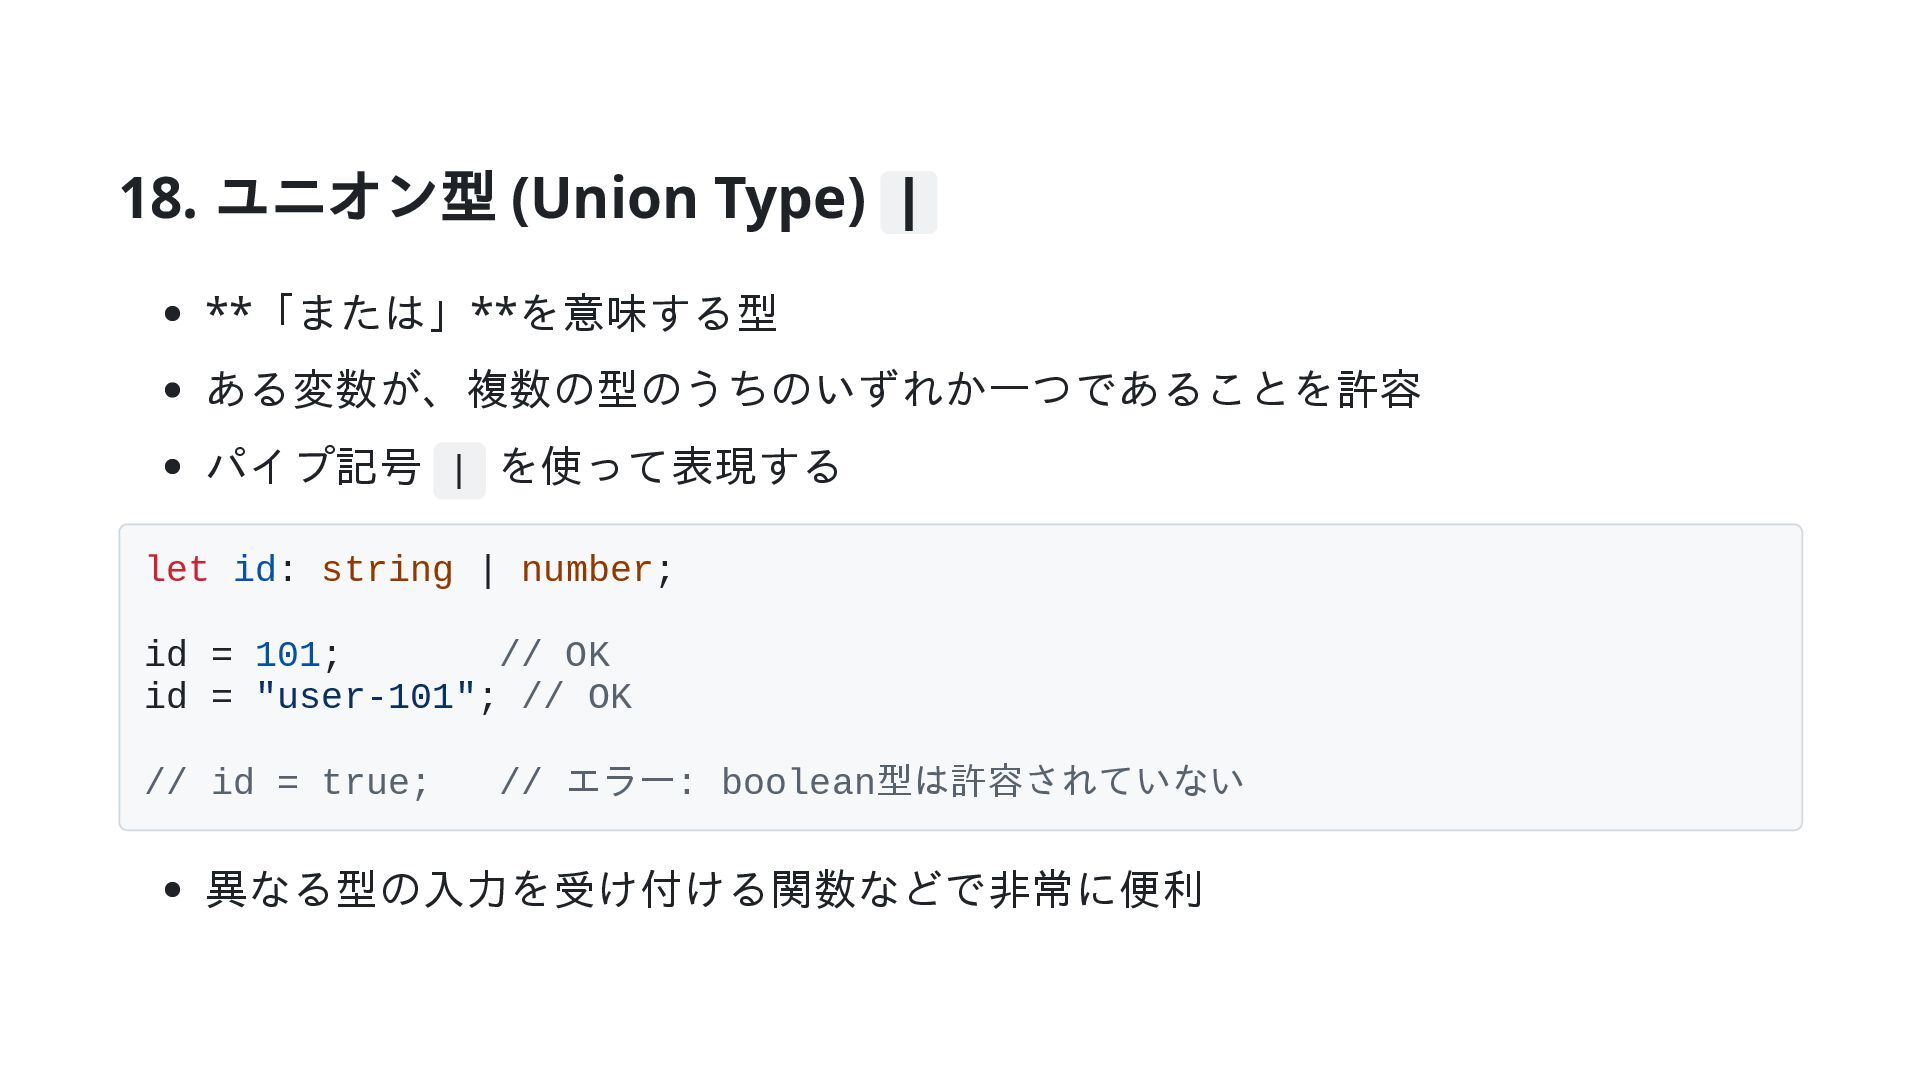The height and width of the screenshot is (1080, 1920).
Task: Click the numeric literal "101" in code
Action: click(x=287, y=656)
